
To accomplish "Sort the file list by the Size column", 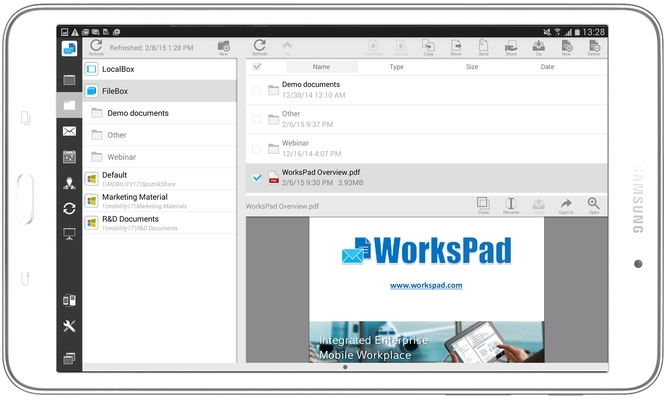I will click(472, 67).
